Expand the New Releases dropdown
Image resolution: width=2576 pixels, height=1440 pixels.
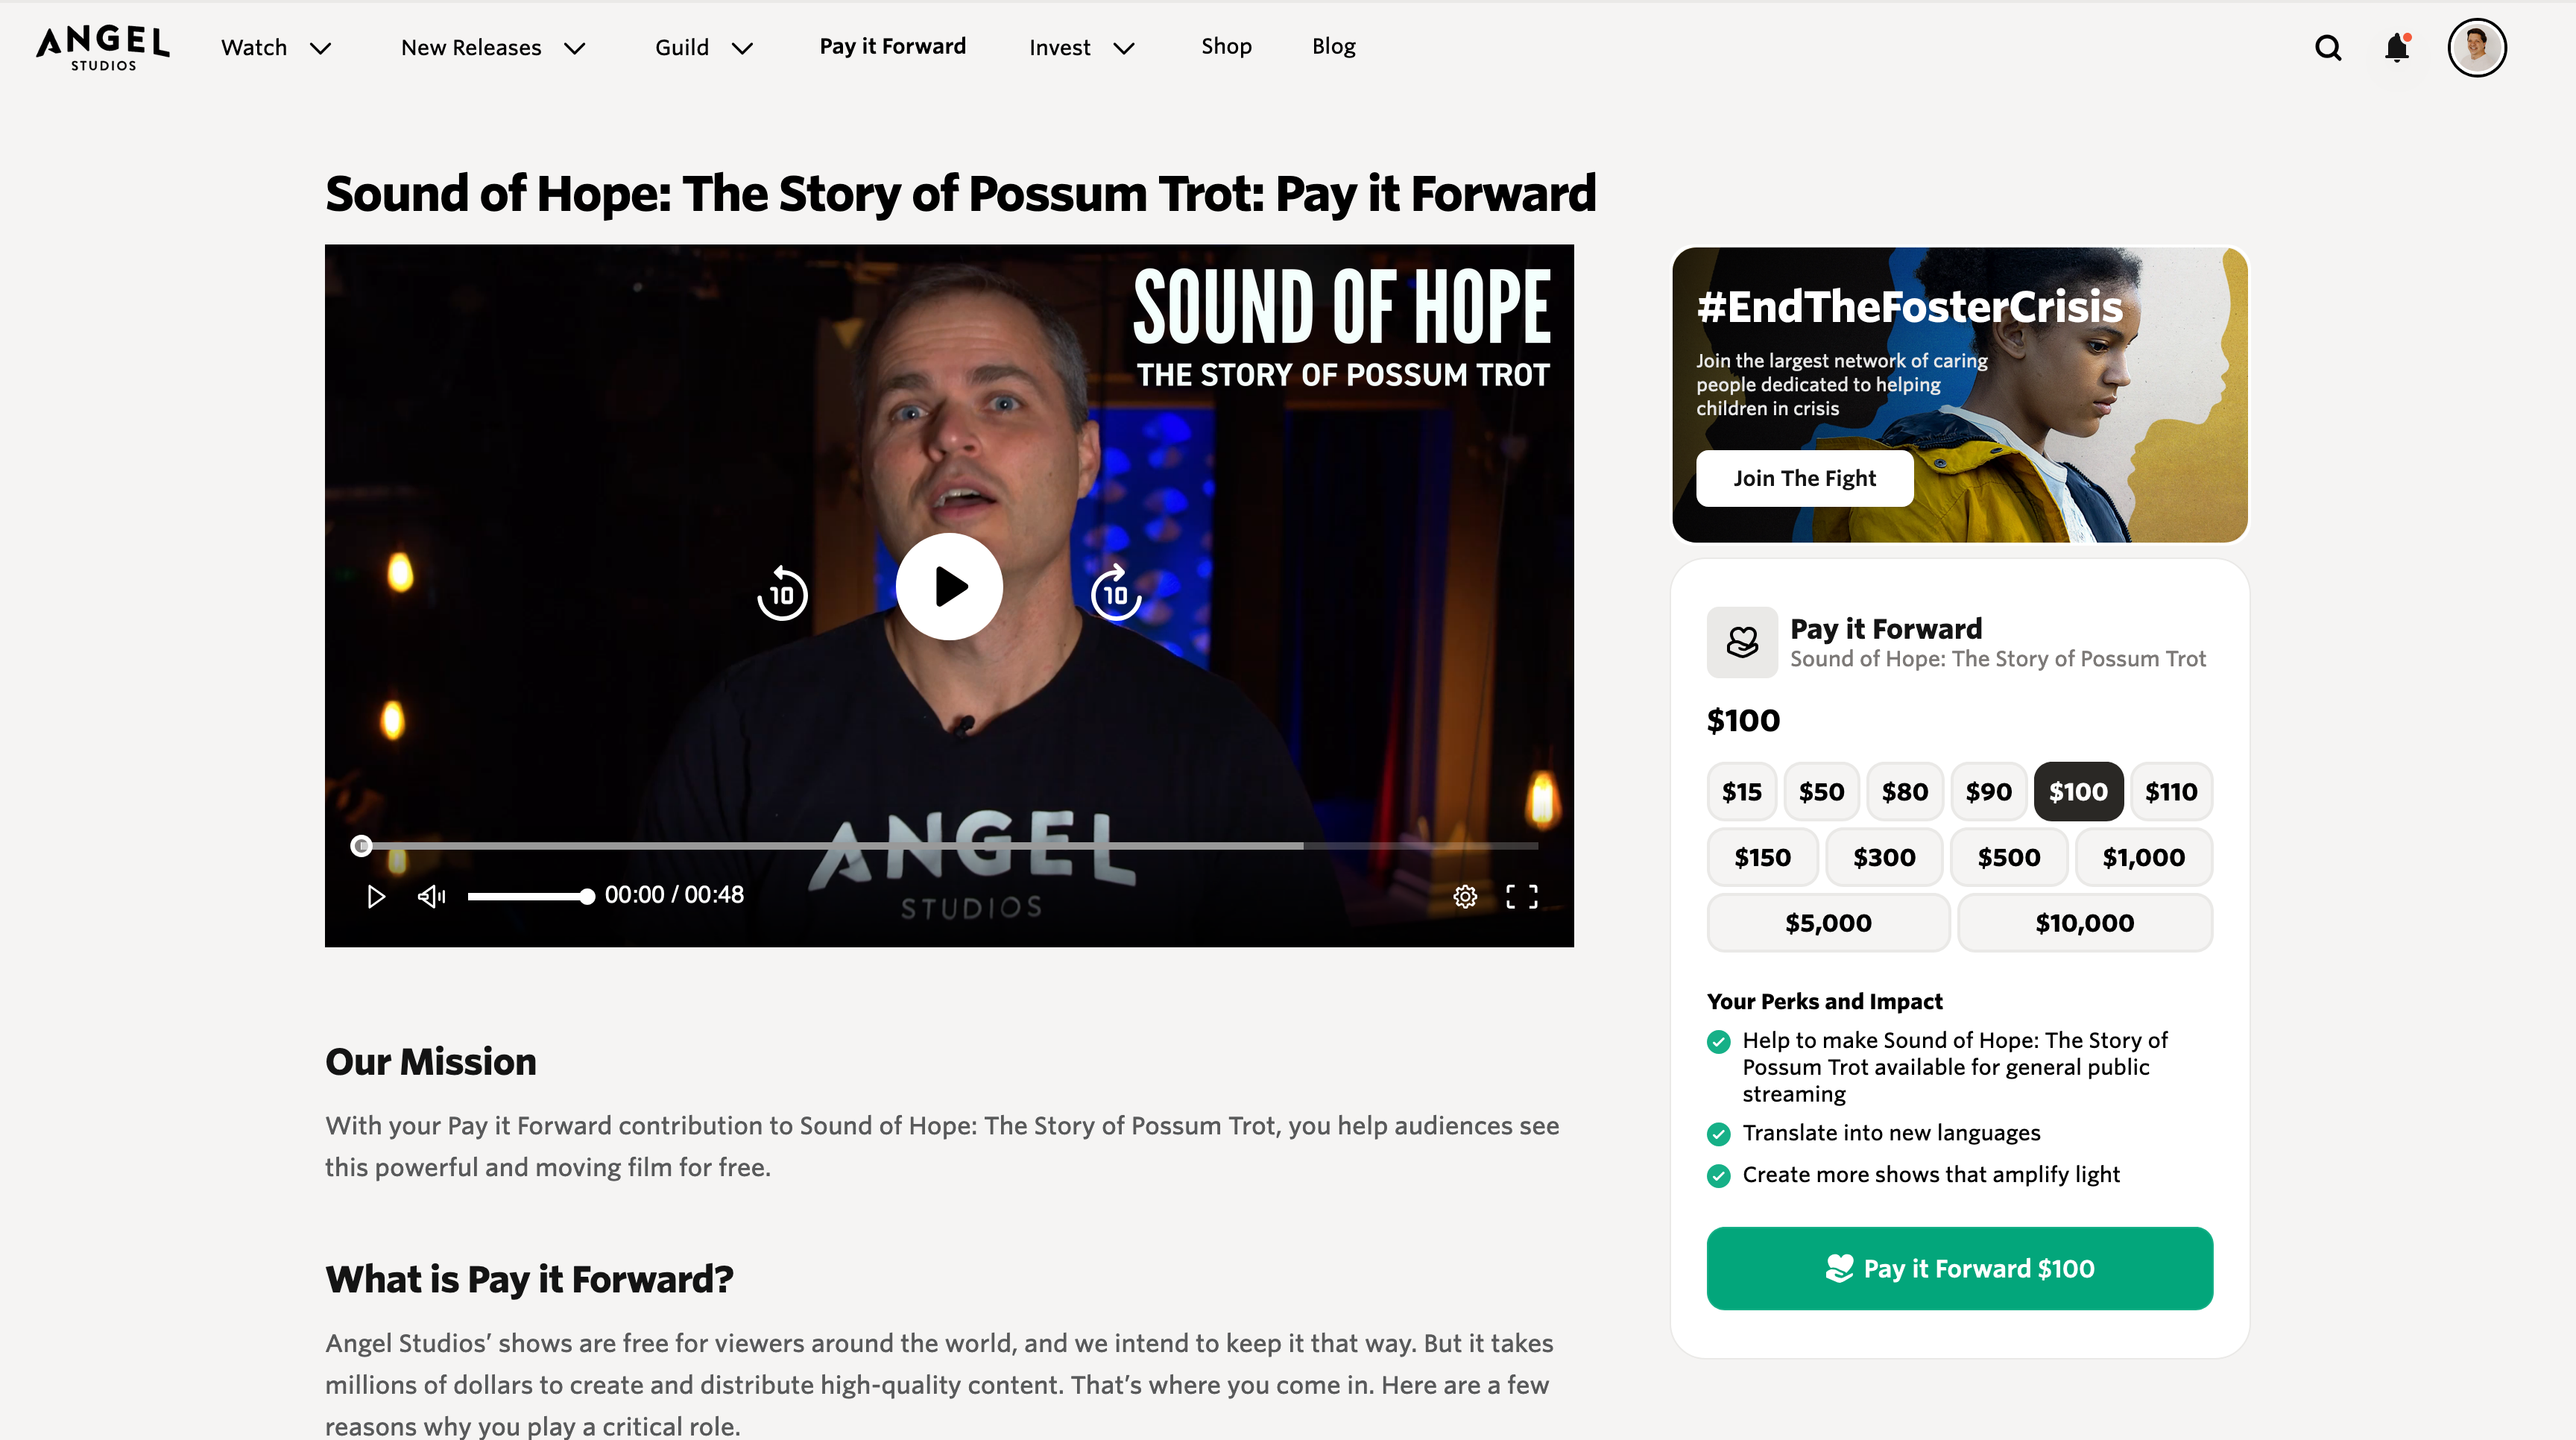(x=493, y=48)
